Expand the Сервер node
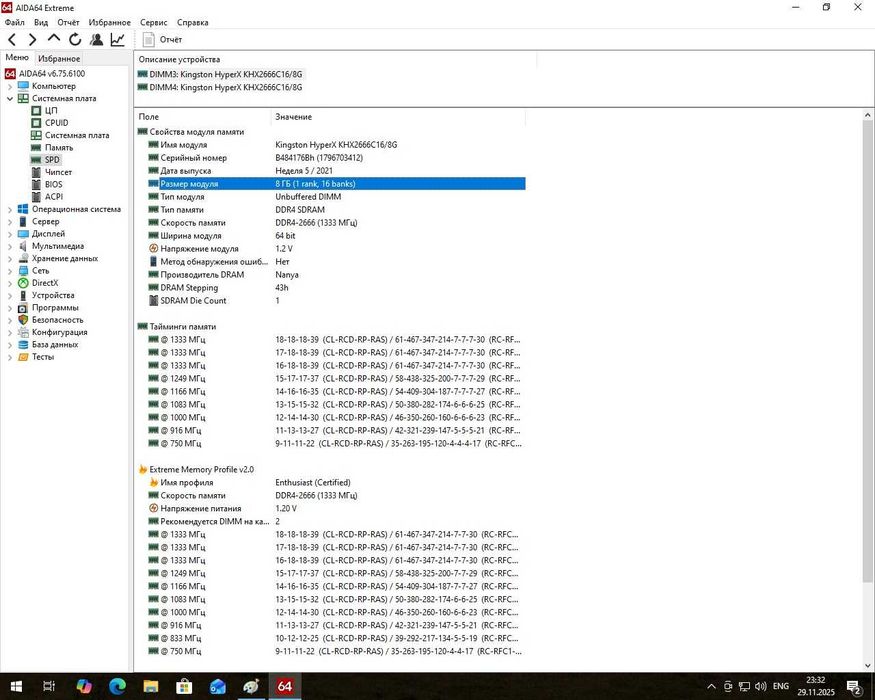Screen dimensions: 875x700 pos(9,222)
